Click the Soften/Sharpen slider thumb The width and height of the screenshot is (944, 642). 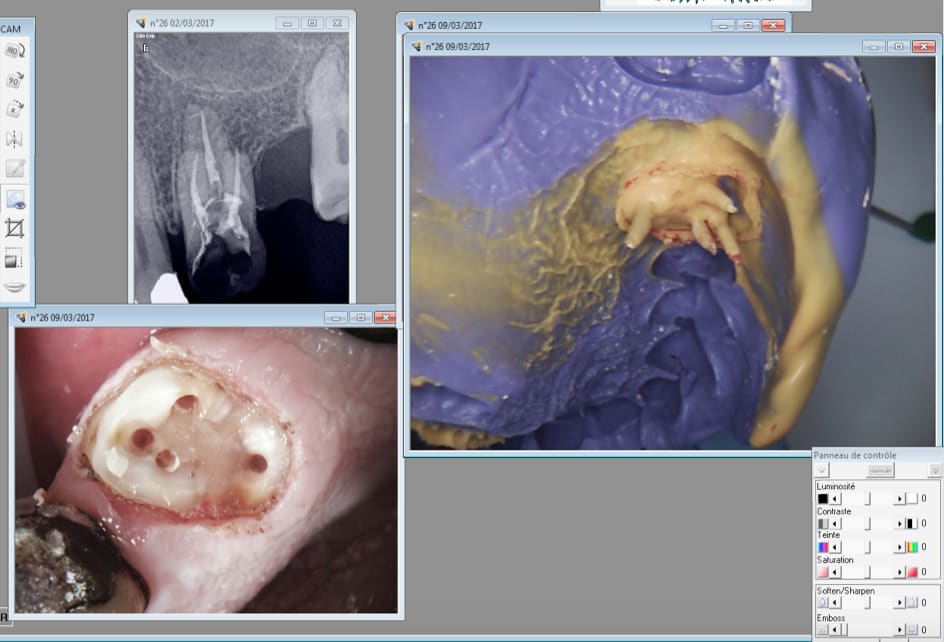click(x=868, y=603)
